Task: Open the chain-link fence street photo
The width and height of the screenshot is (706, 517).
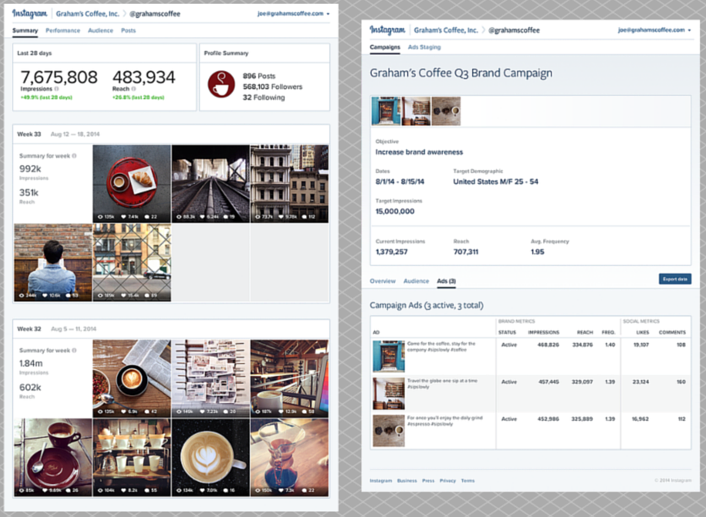Action: tap(132, 263)
